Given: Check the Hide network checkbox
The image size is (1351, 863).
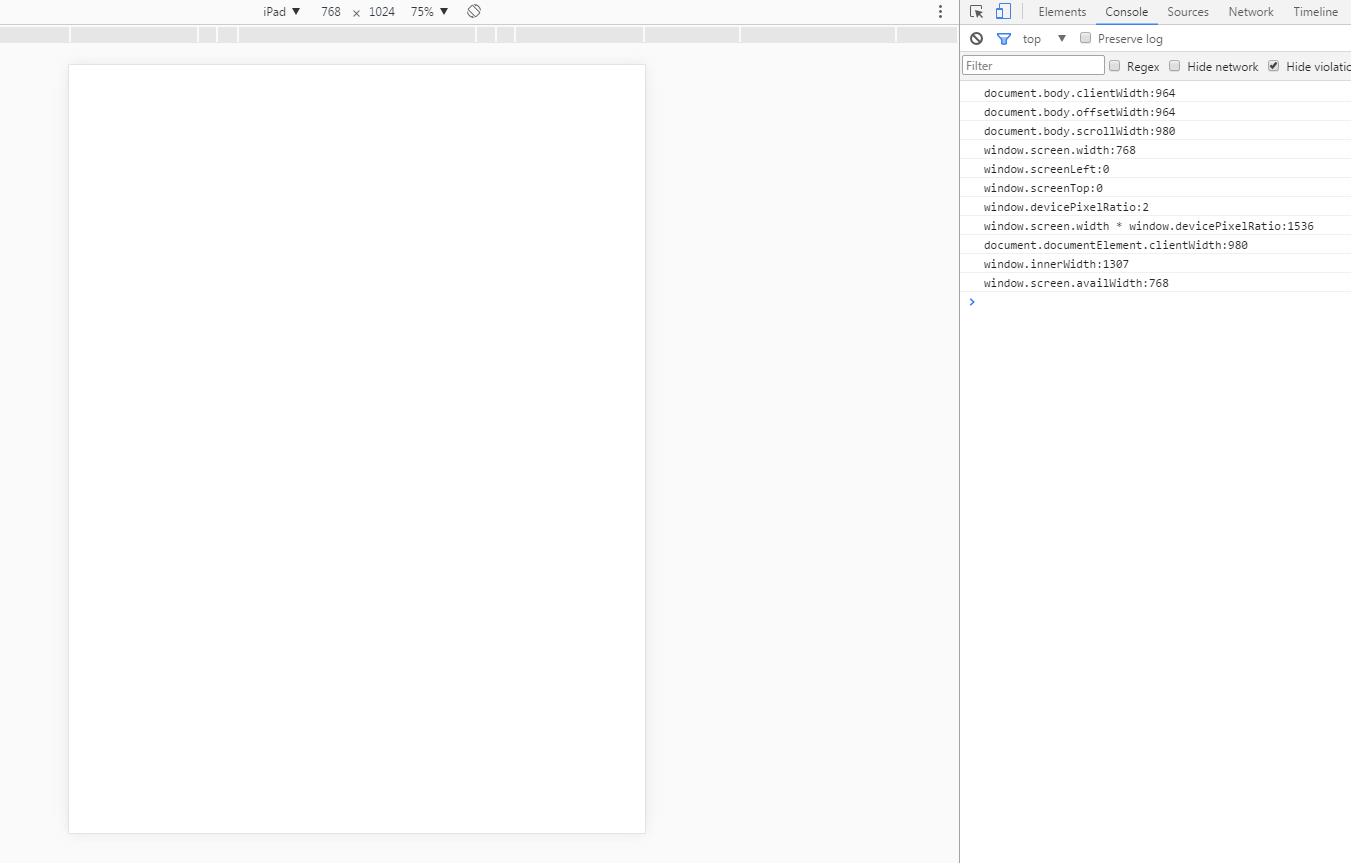Looking at the screenshot, I should (x=1175, y=66).
